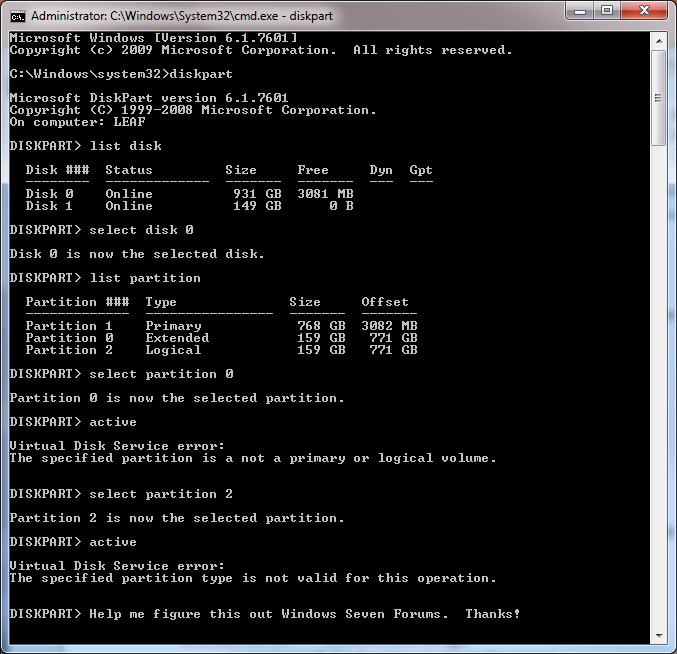Click the scrollbar up arrow
This screenshot has width=677, height=654.
pos(659,41)
